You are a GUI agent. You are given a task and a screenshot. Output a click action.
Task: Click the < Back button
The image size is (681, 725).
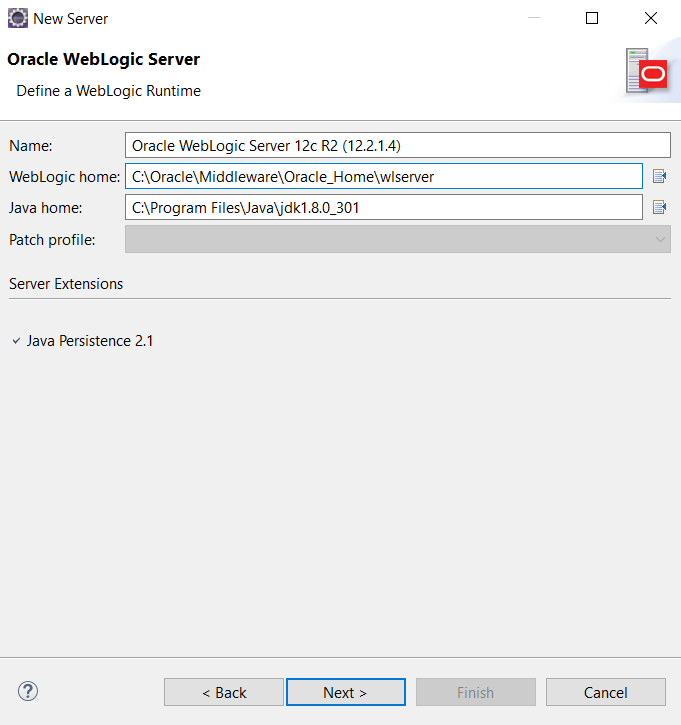pos(224,692)
